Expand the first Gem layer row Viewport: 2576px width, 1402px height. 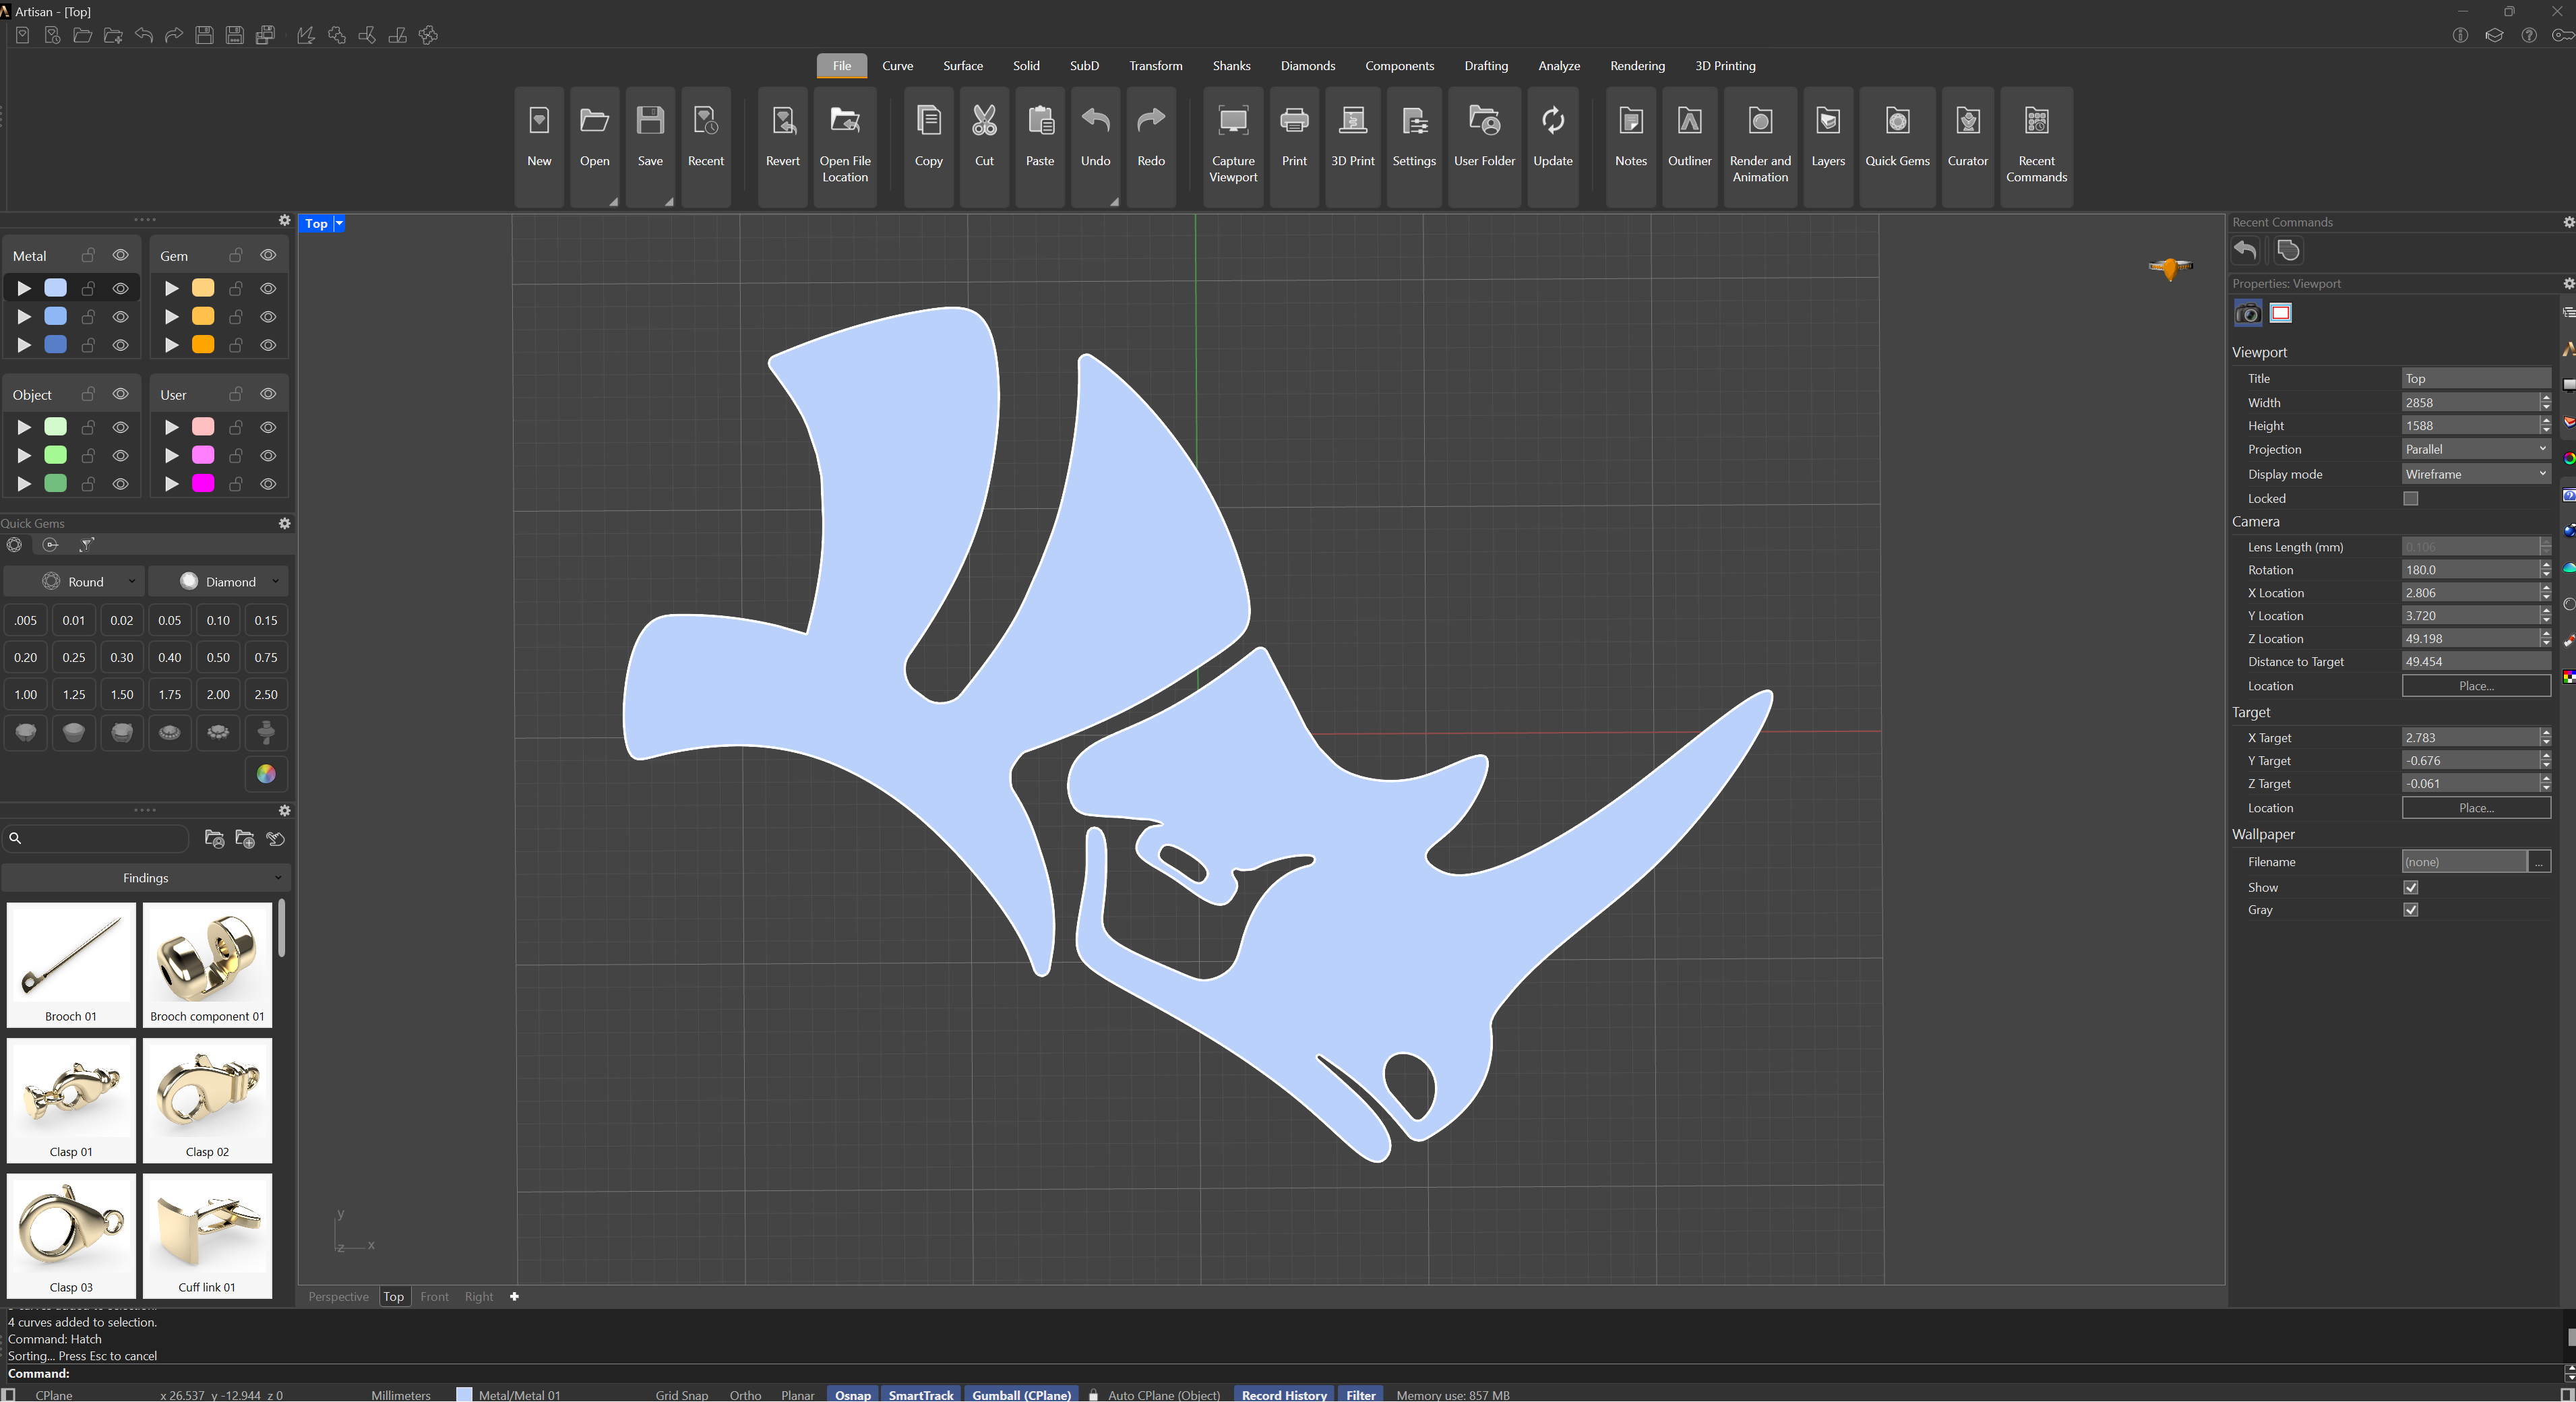coord(172,288)
